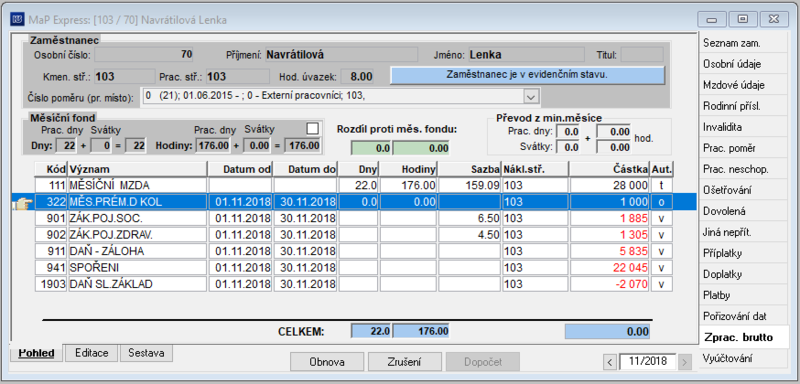
Task: Click the MaP Express app icon in title bar
Action: pos(18,20)
